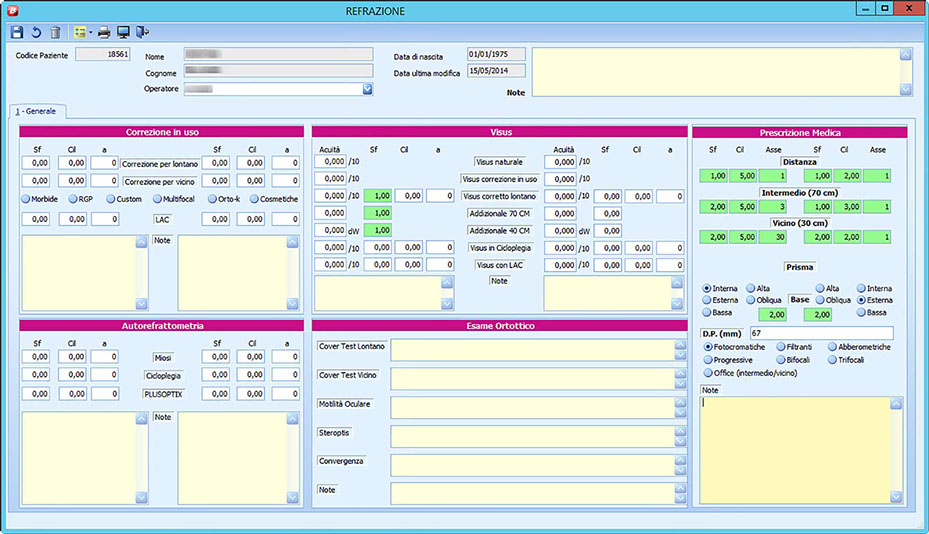929x534 pixels.
Task: Click the monitor screen icon
Action: 123,32
